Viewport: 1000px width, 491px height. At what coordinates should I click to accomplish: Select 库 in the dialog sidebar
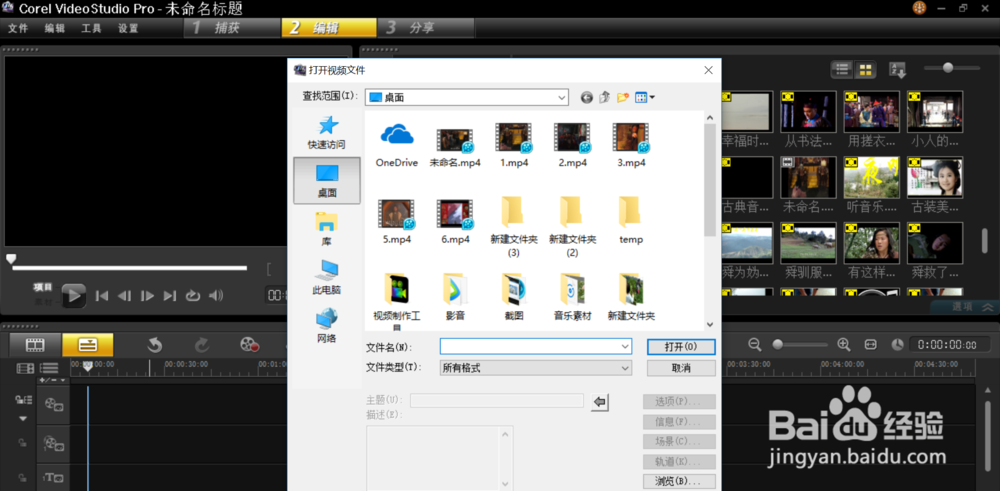coord(327,228)
